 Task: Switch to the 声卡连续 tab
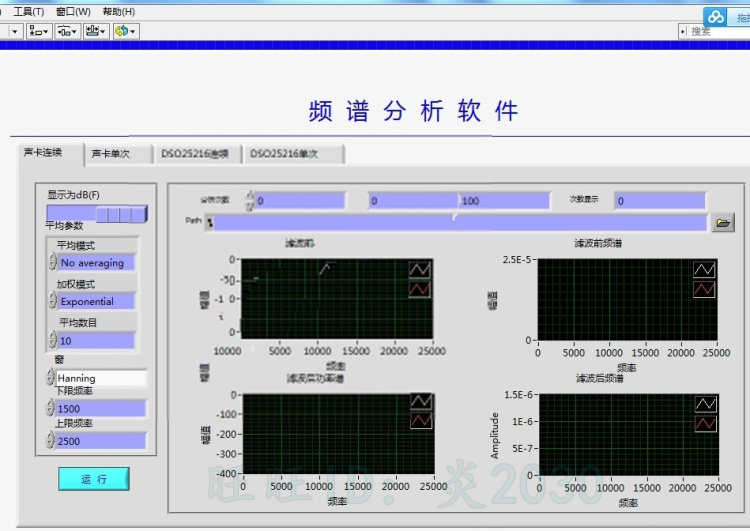(x=51, y=153)
